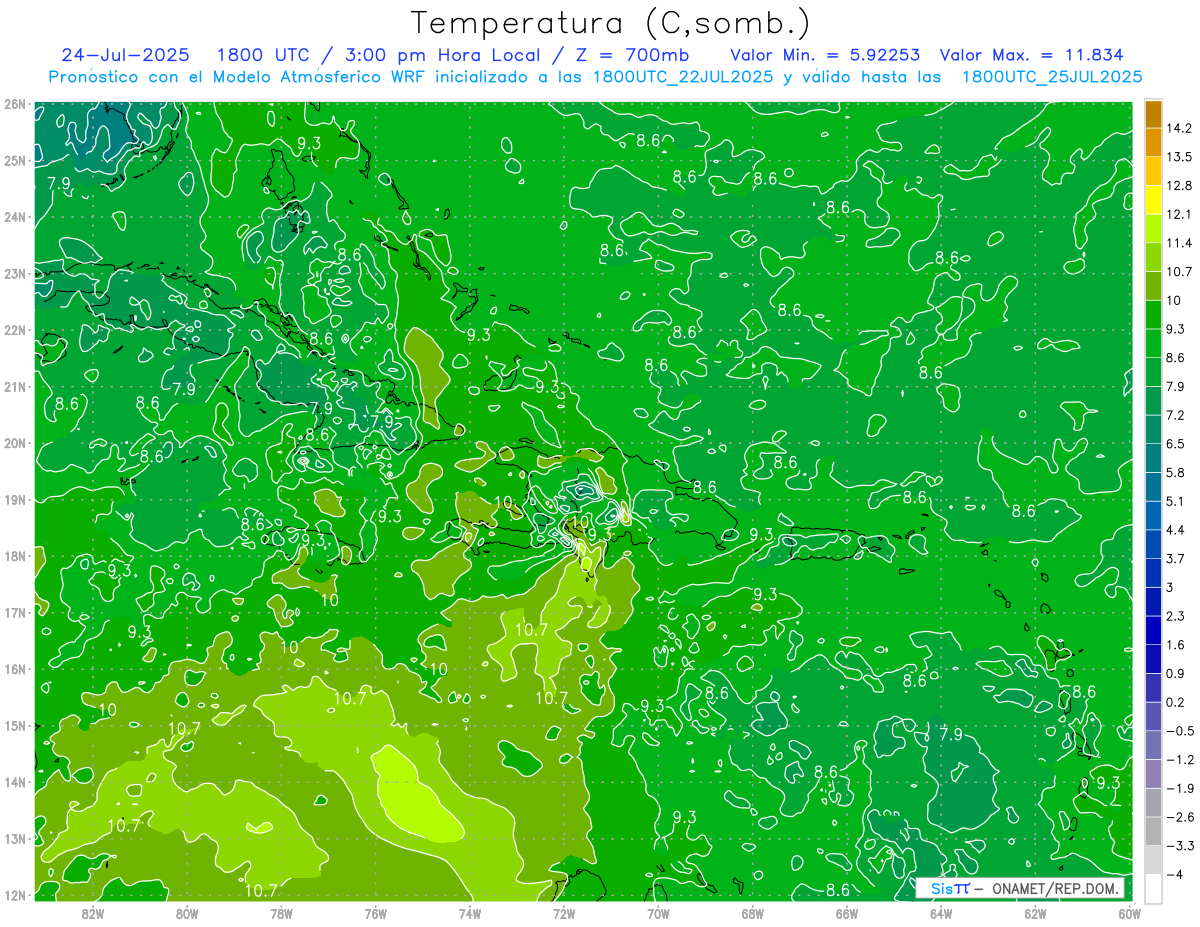Click 'Pronóstico con el Modelo Atmósferico WRF' text
Viewport: 1200px width, 927px height.
tap(237, 76)
